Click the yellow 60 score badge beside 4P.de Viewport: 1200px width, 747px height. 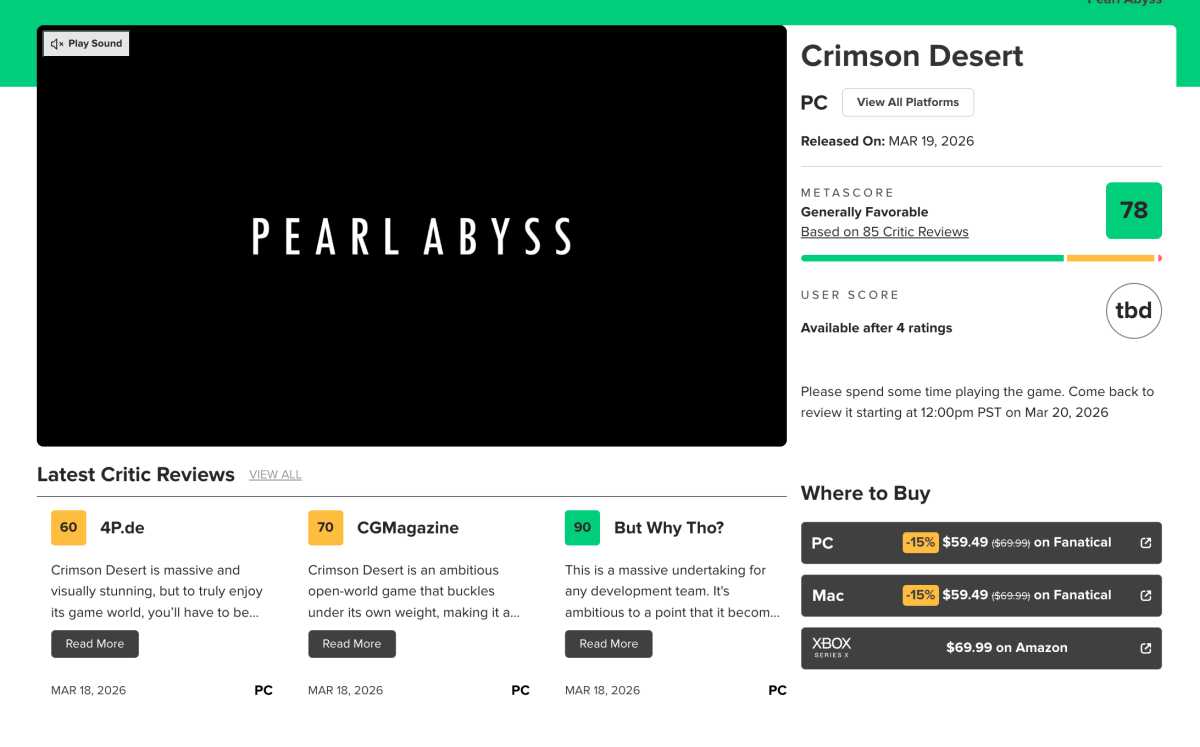(68, 527)
